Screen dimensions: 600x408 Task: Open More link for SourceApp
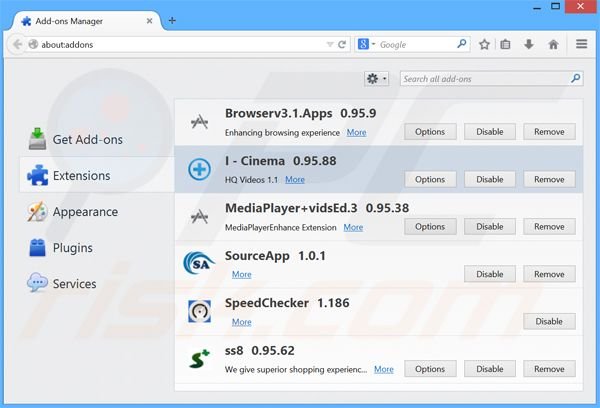coord(241,274)
